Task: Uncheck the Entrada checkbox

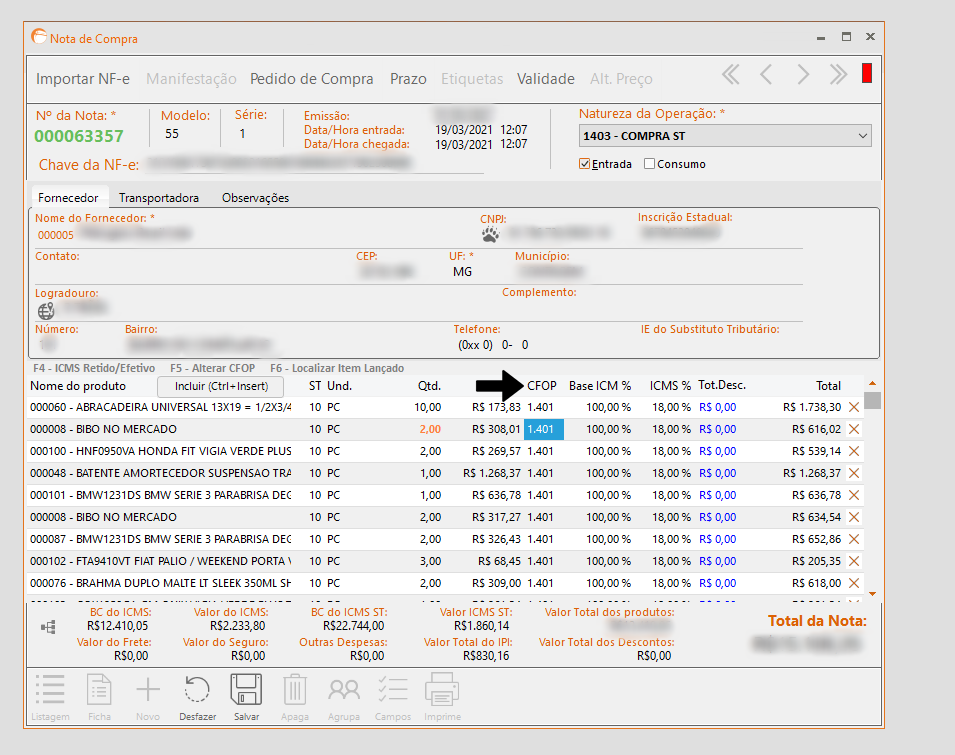Action: (x=585, y=164)
